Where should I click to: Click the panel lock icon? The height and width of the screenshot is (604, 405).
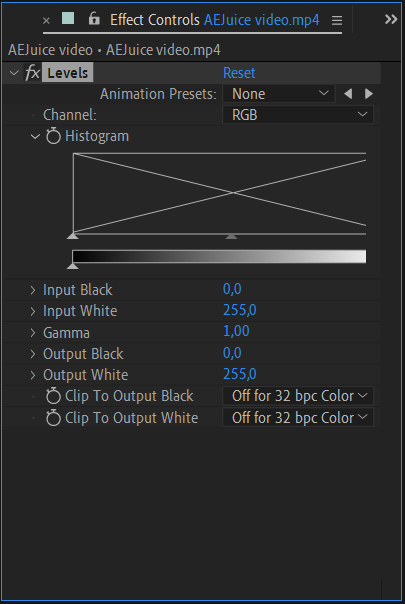[94, 18]
